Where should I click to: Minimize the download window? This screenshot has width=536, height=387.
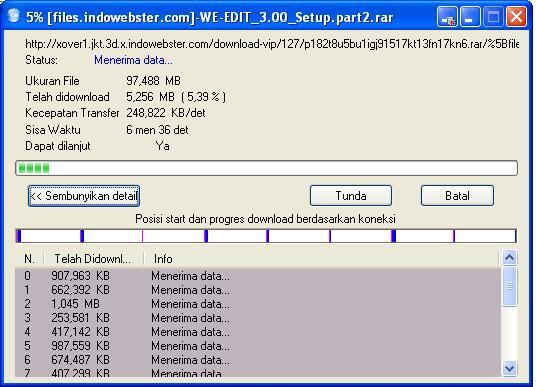(470, 17)
